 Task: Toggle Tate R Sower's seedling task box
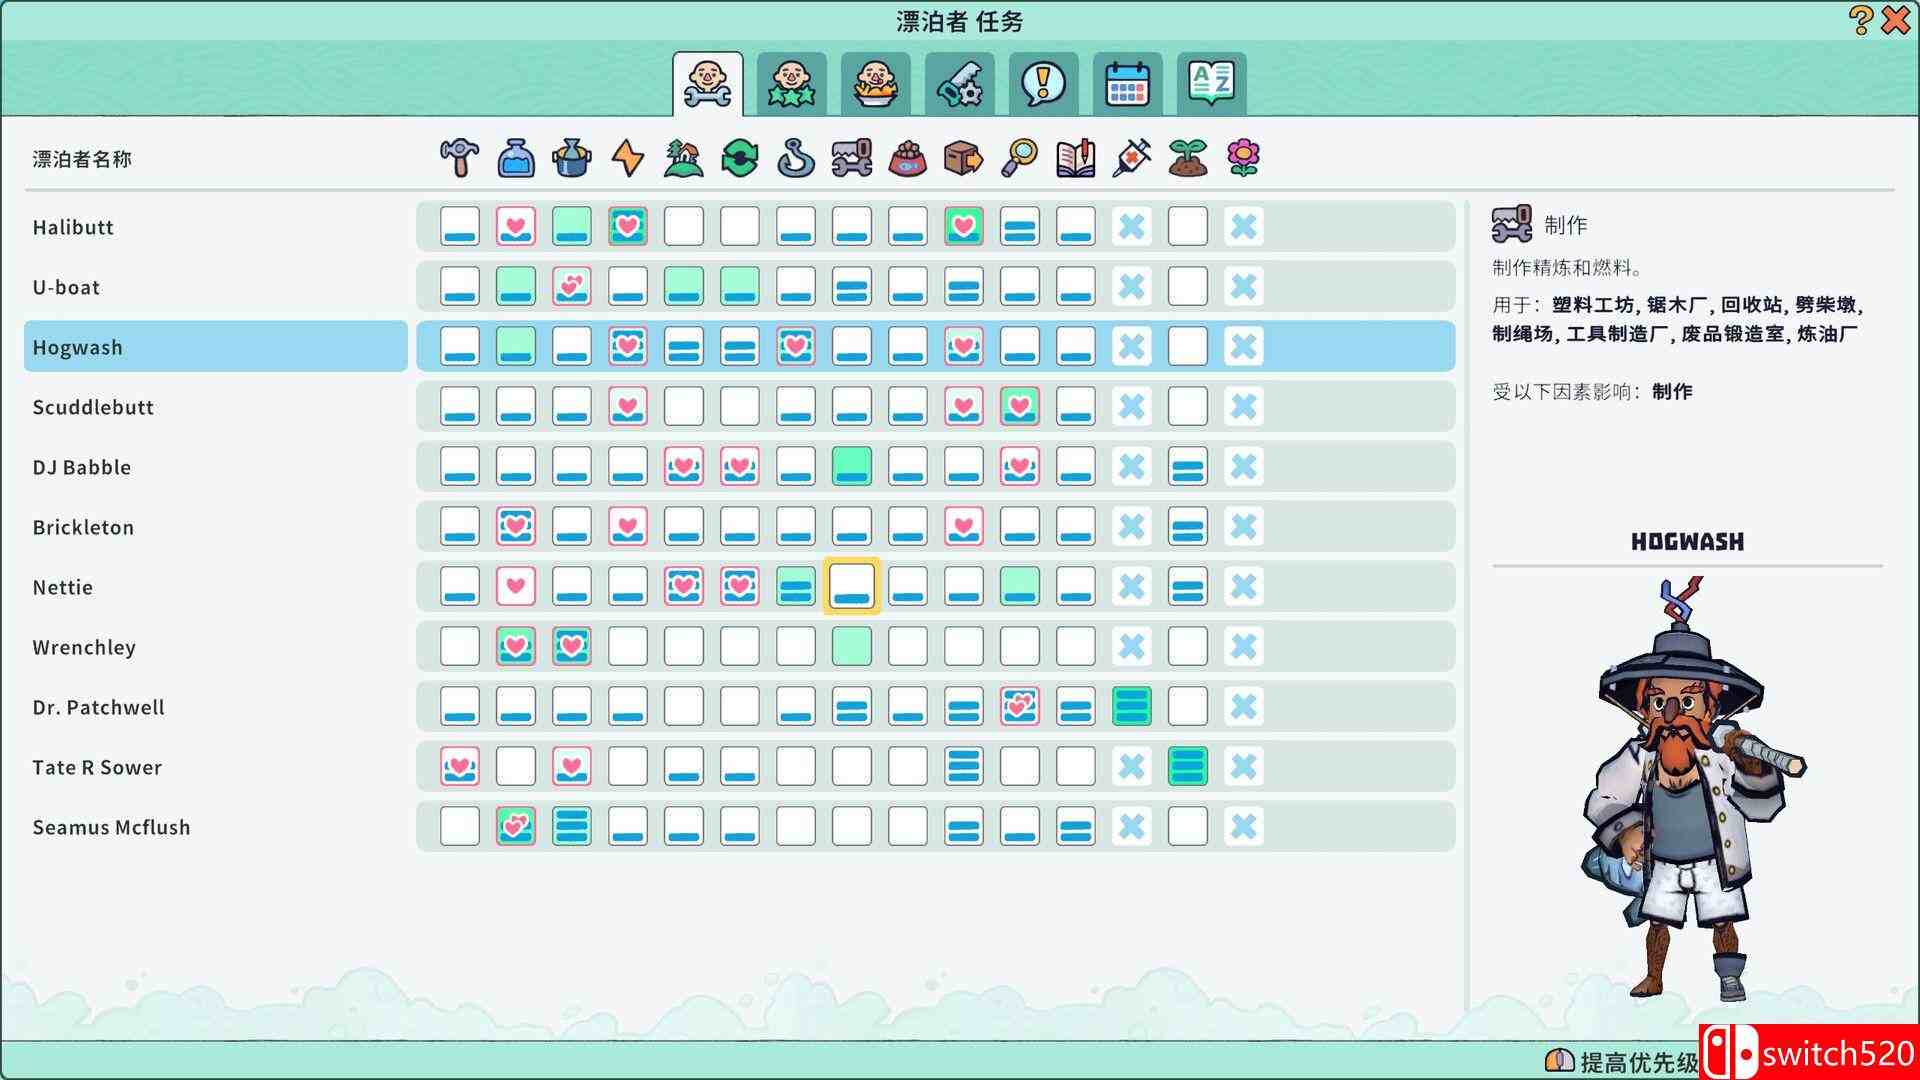click(x=1188, y=767)
